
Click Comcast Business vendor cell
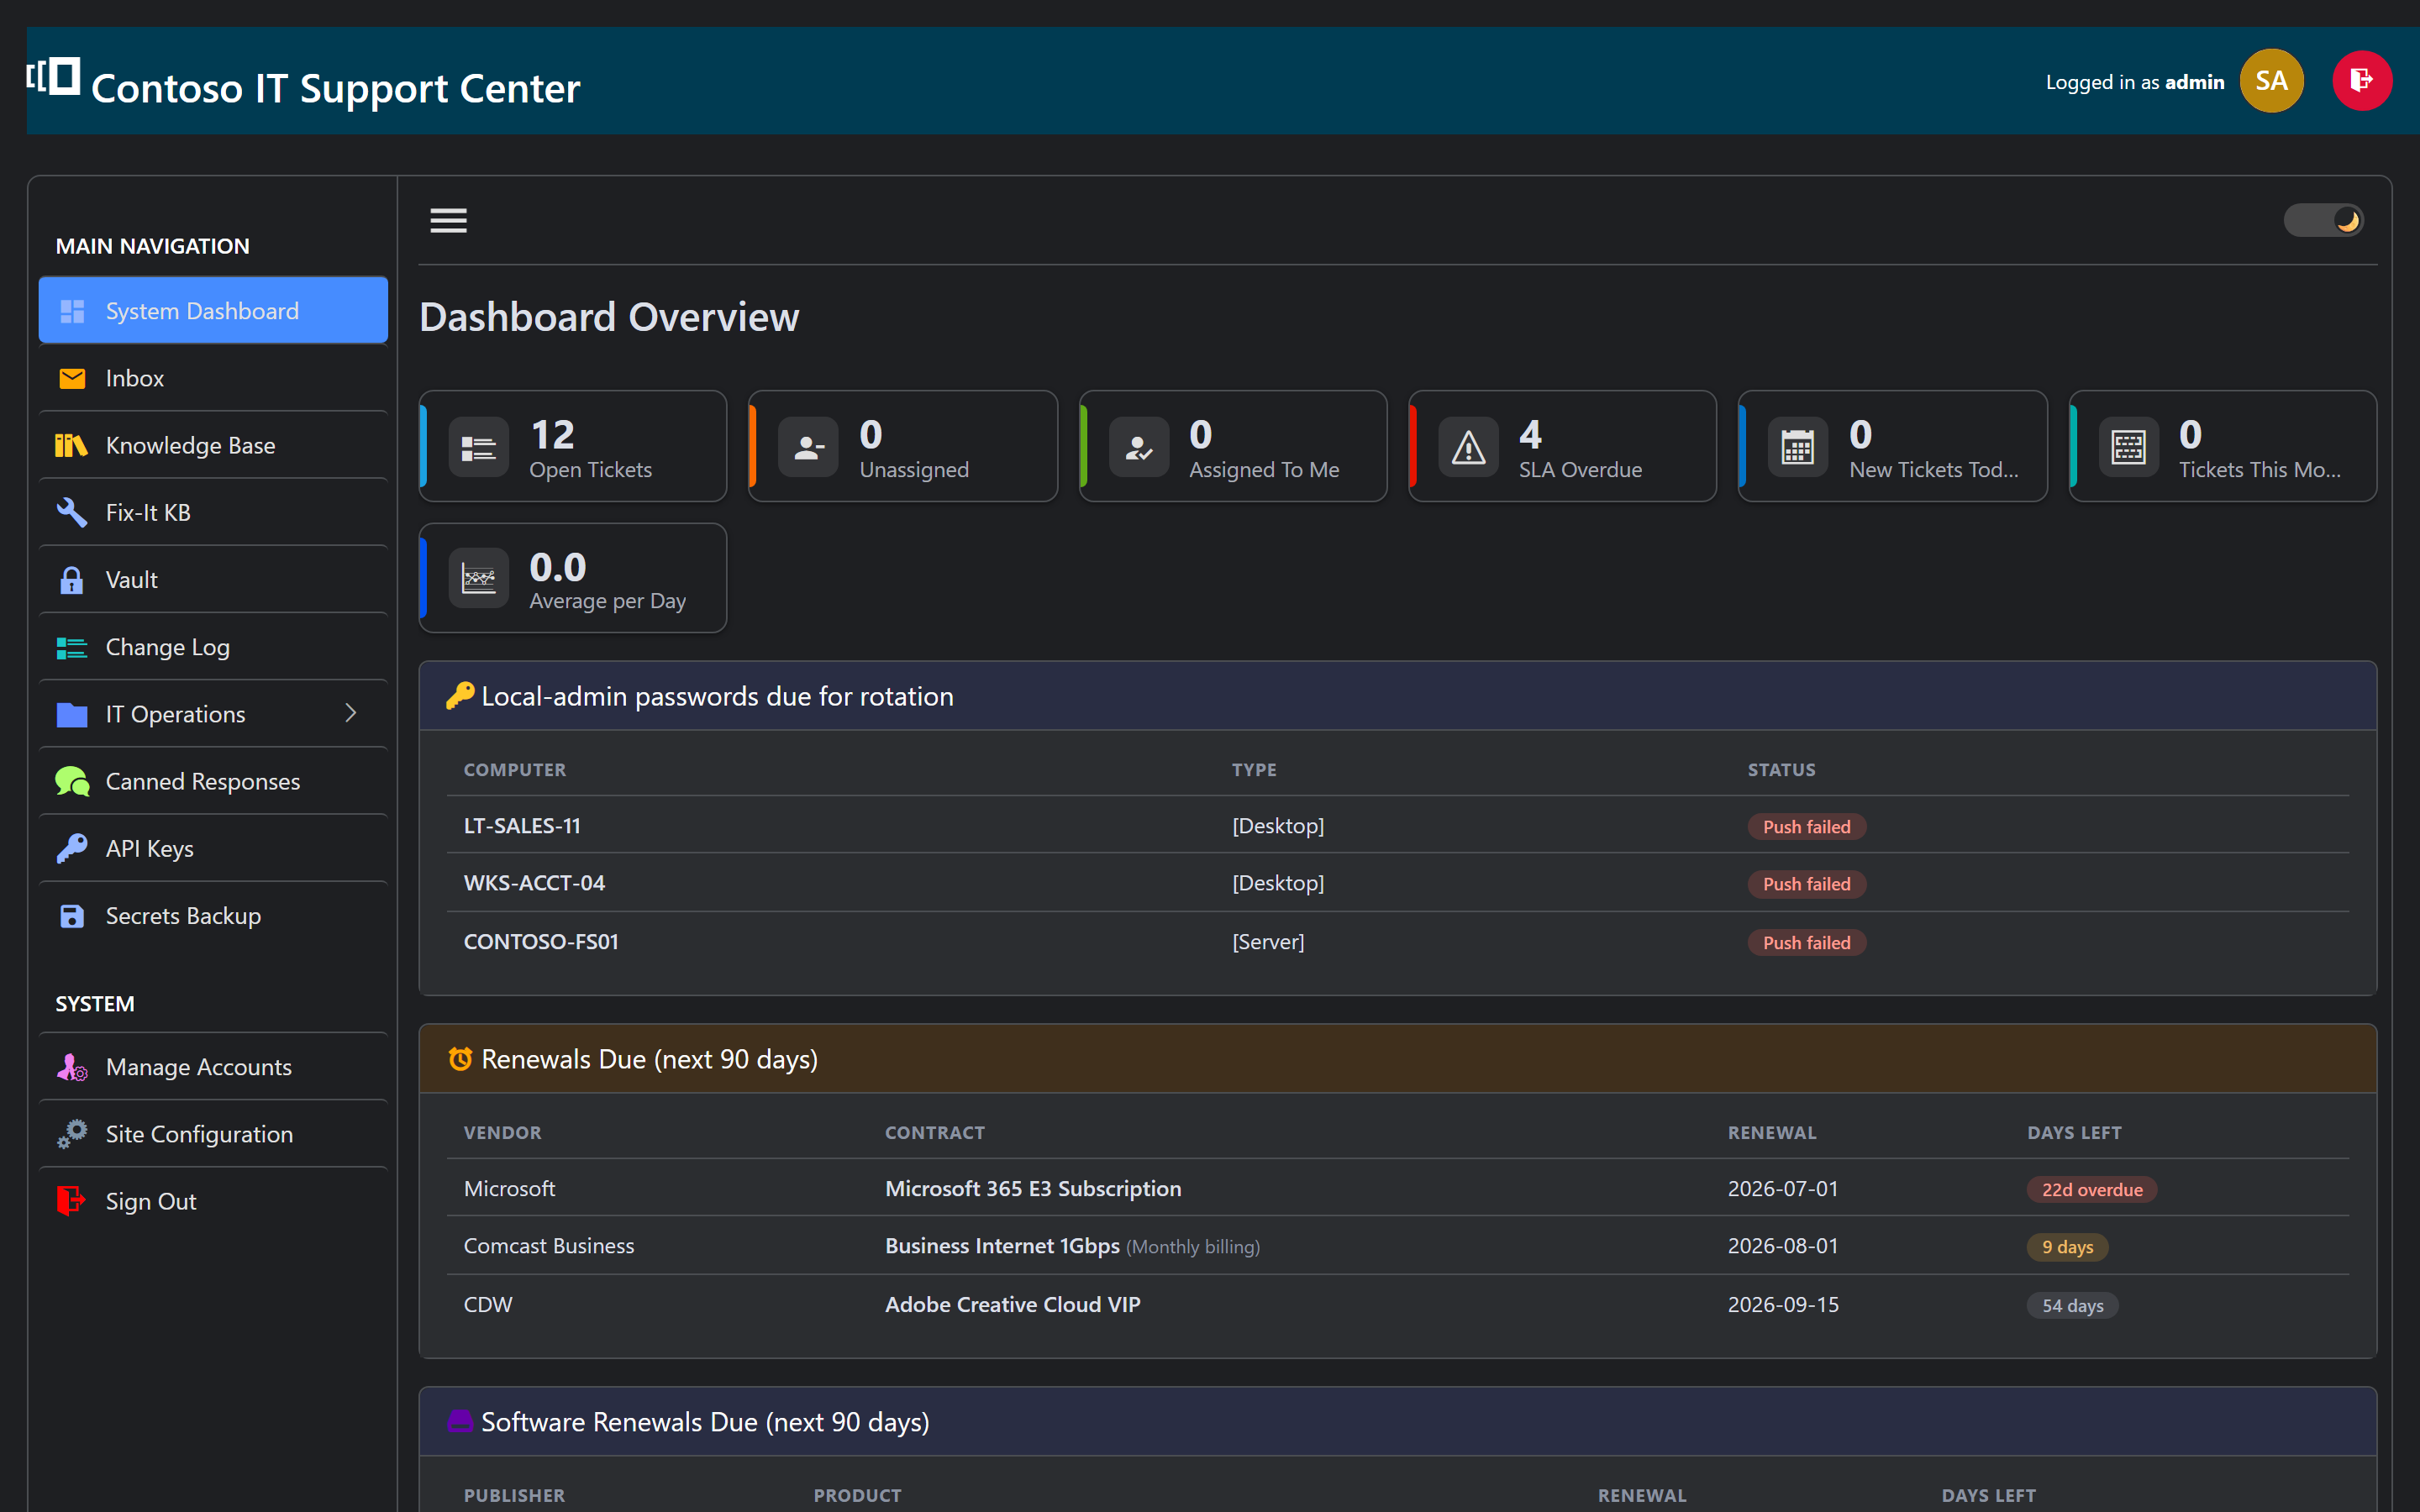click(549, 1246)
